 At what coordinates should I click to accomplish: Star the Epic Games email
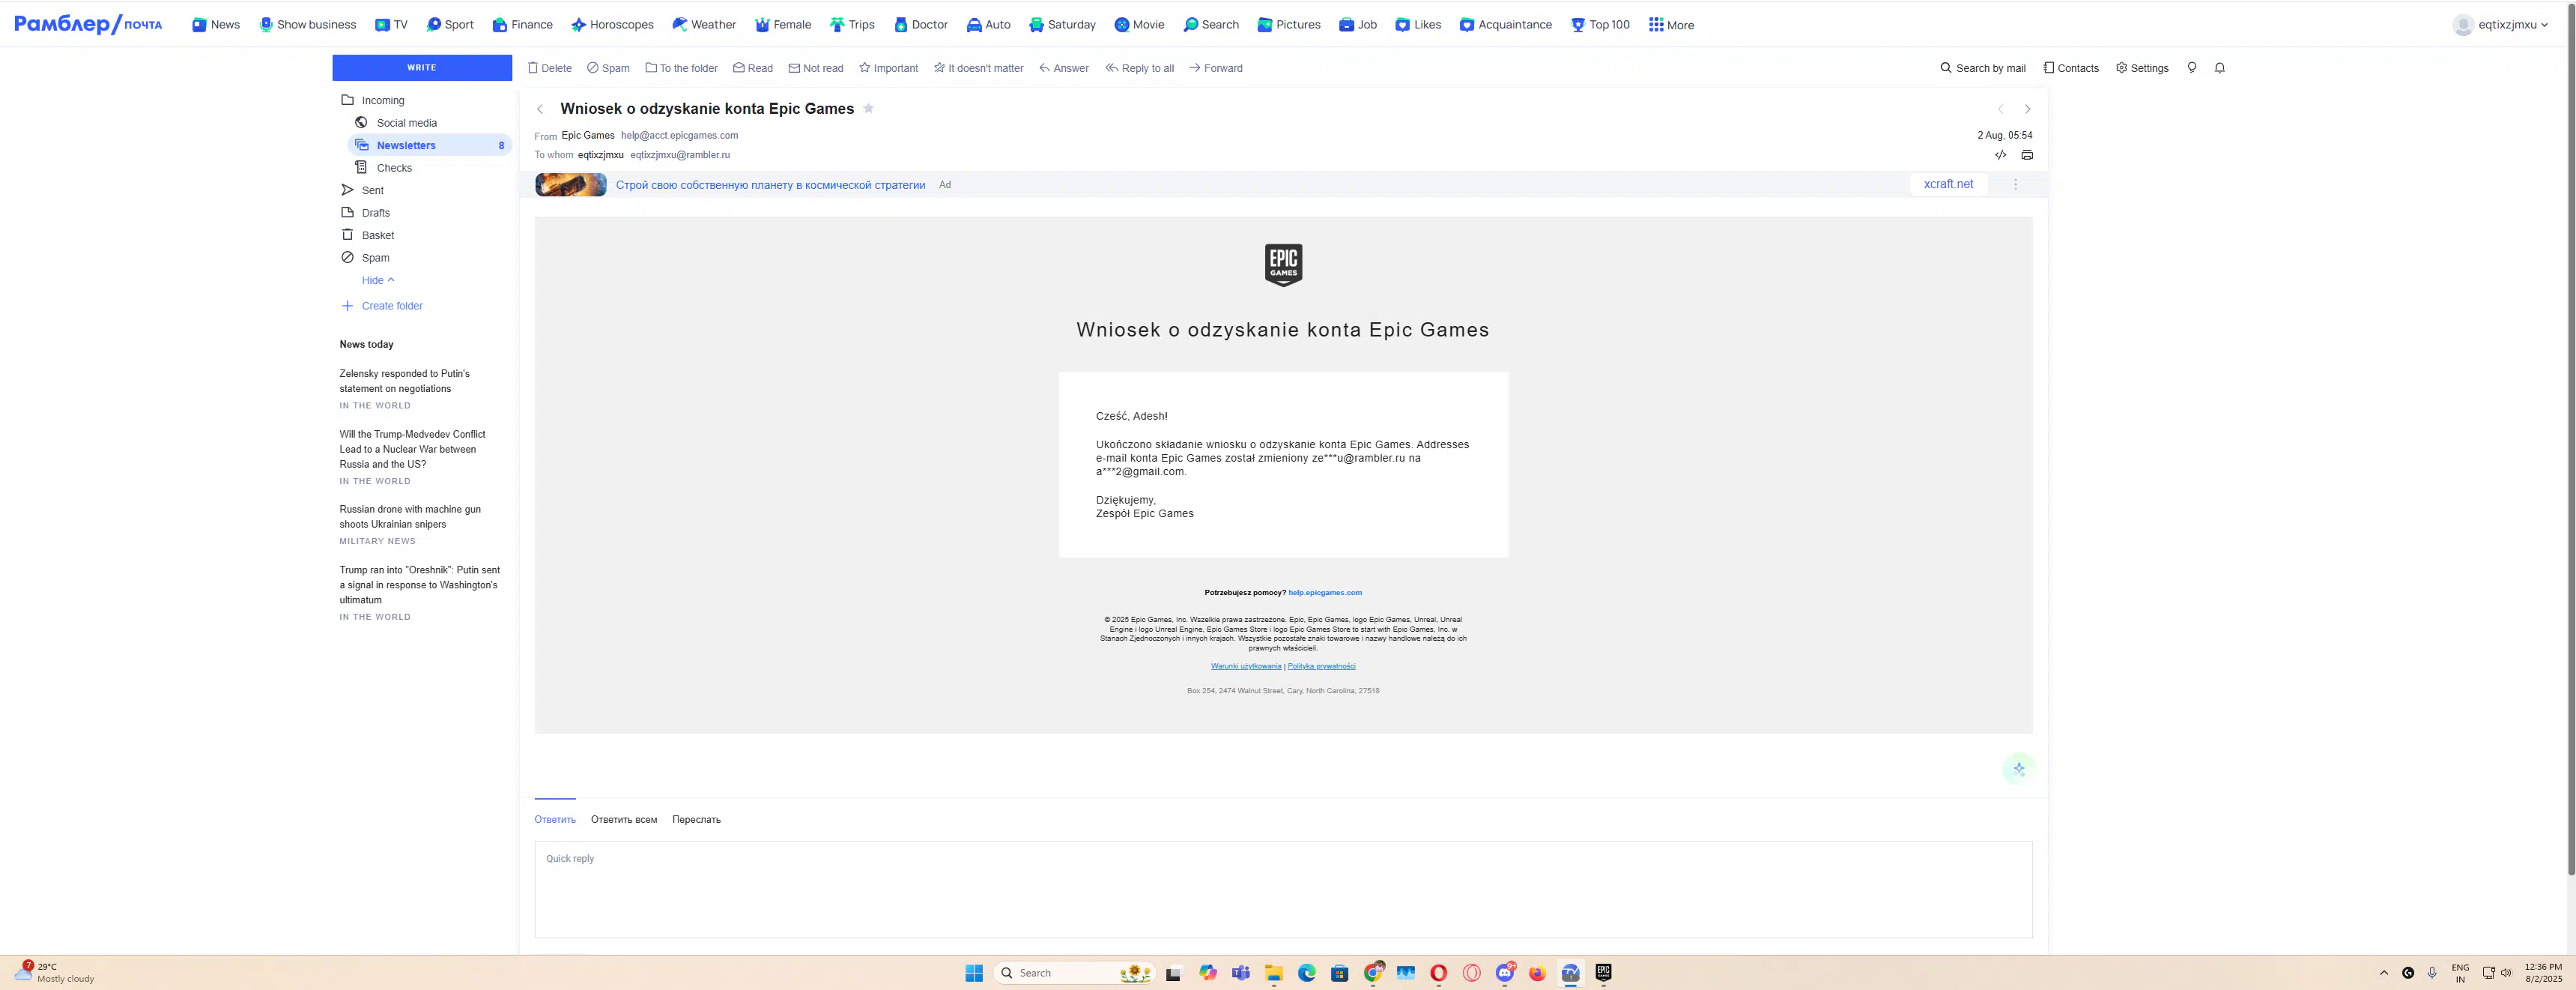[868, 108]
